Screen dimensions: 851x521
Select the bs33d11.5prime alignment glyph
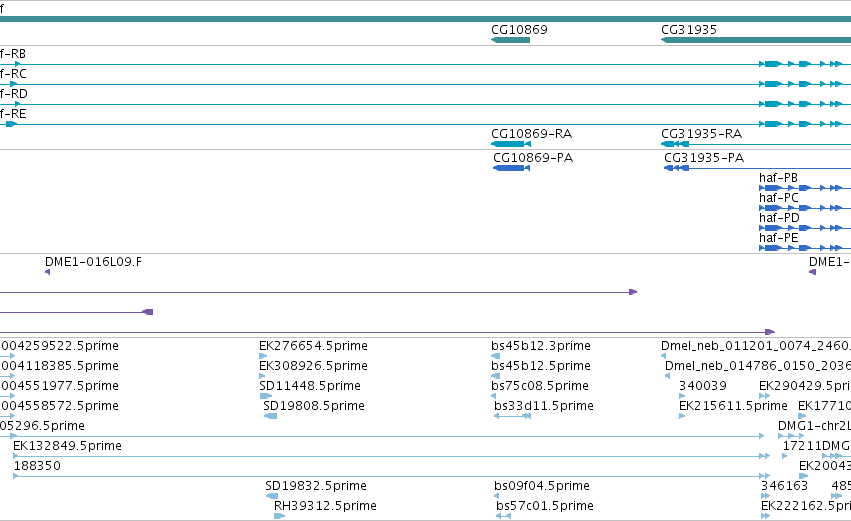512,416
